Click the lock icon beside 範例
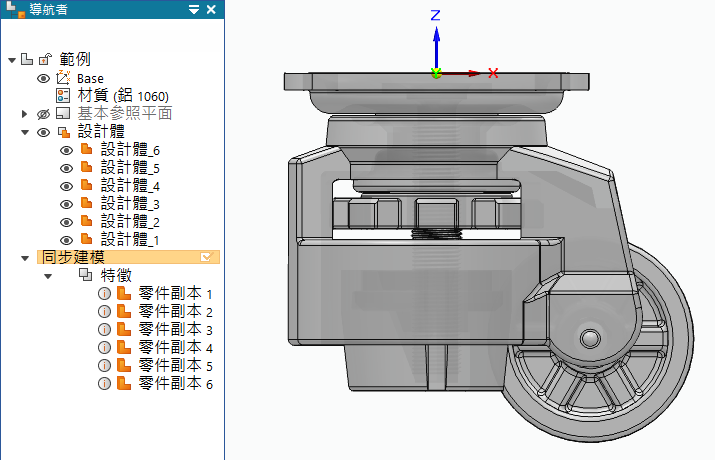 tap(44, 60)
